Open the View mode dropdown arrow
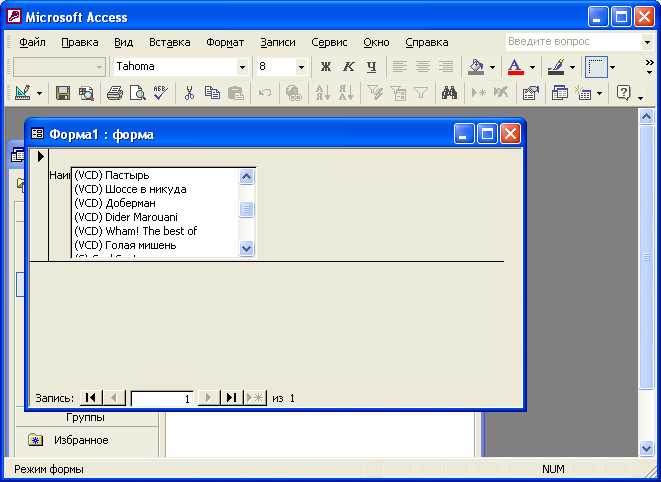This screenshot has height=482, width=661. click(x=39, y=93)
